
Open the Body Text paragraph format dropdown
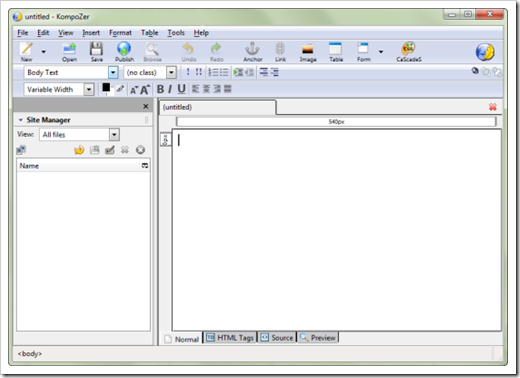click(113, 72)
